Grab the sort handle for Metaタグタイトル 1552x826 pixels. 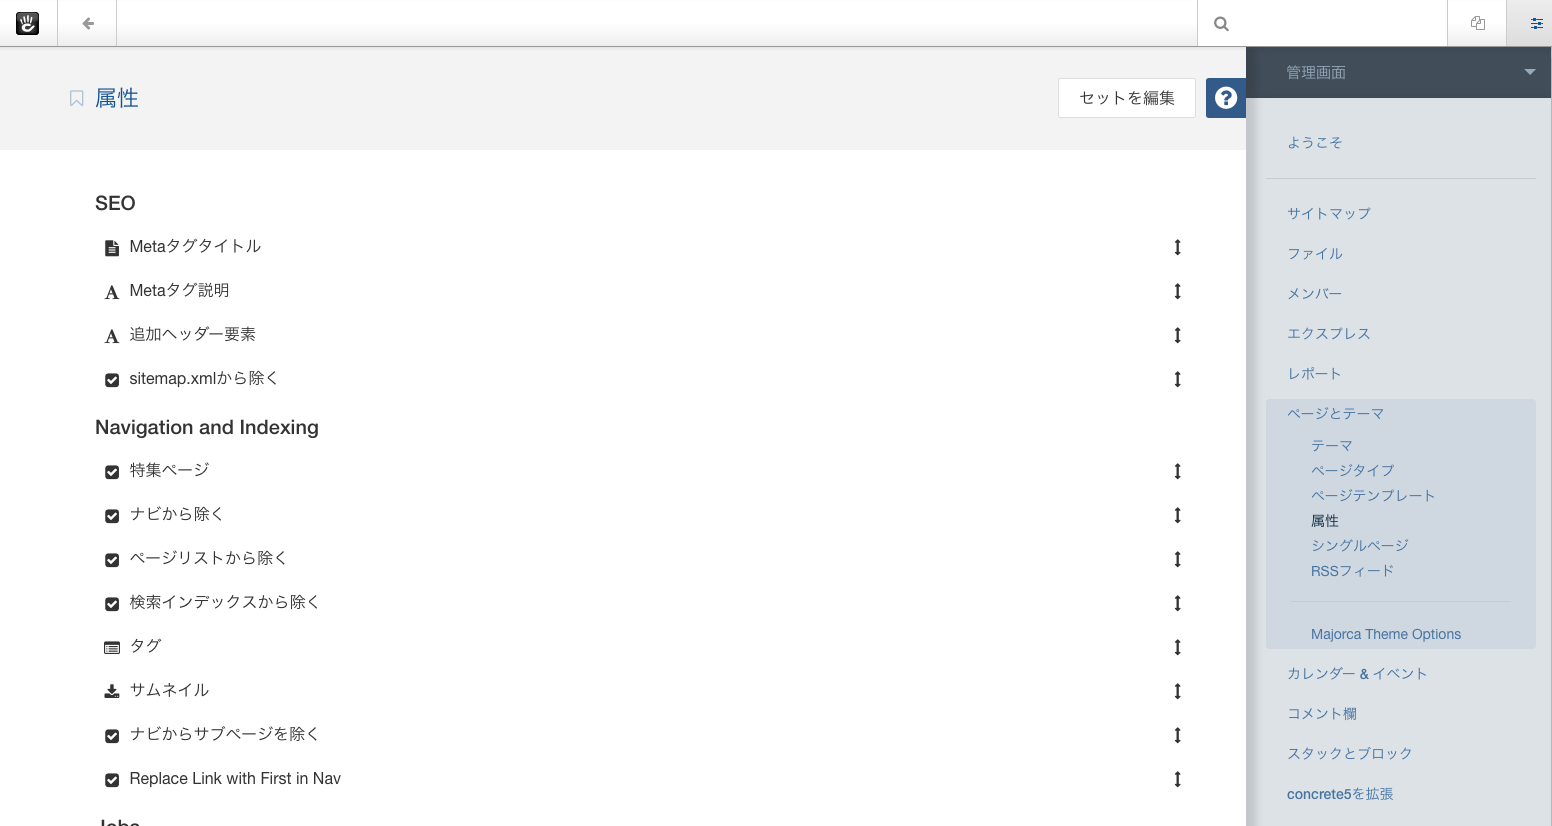click(x=1178, y=247)
